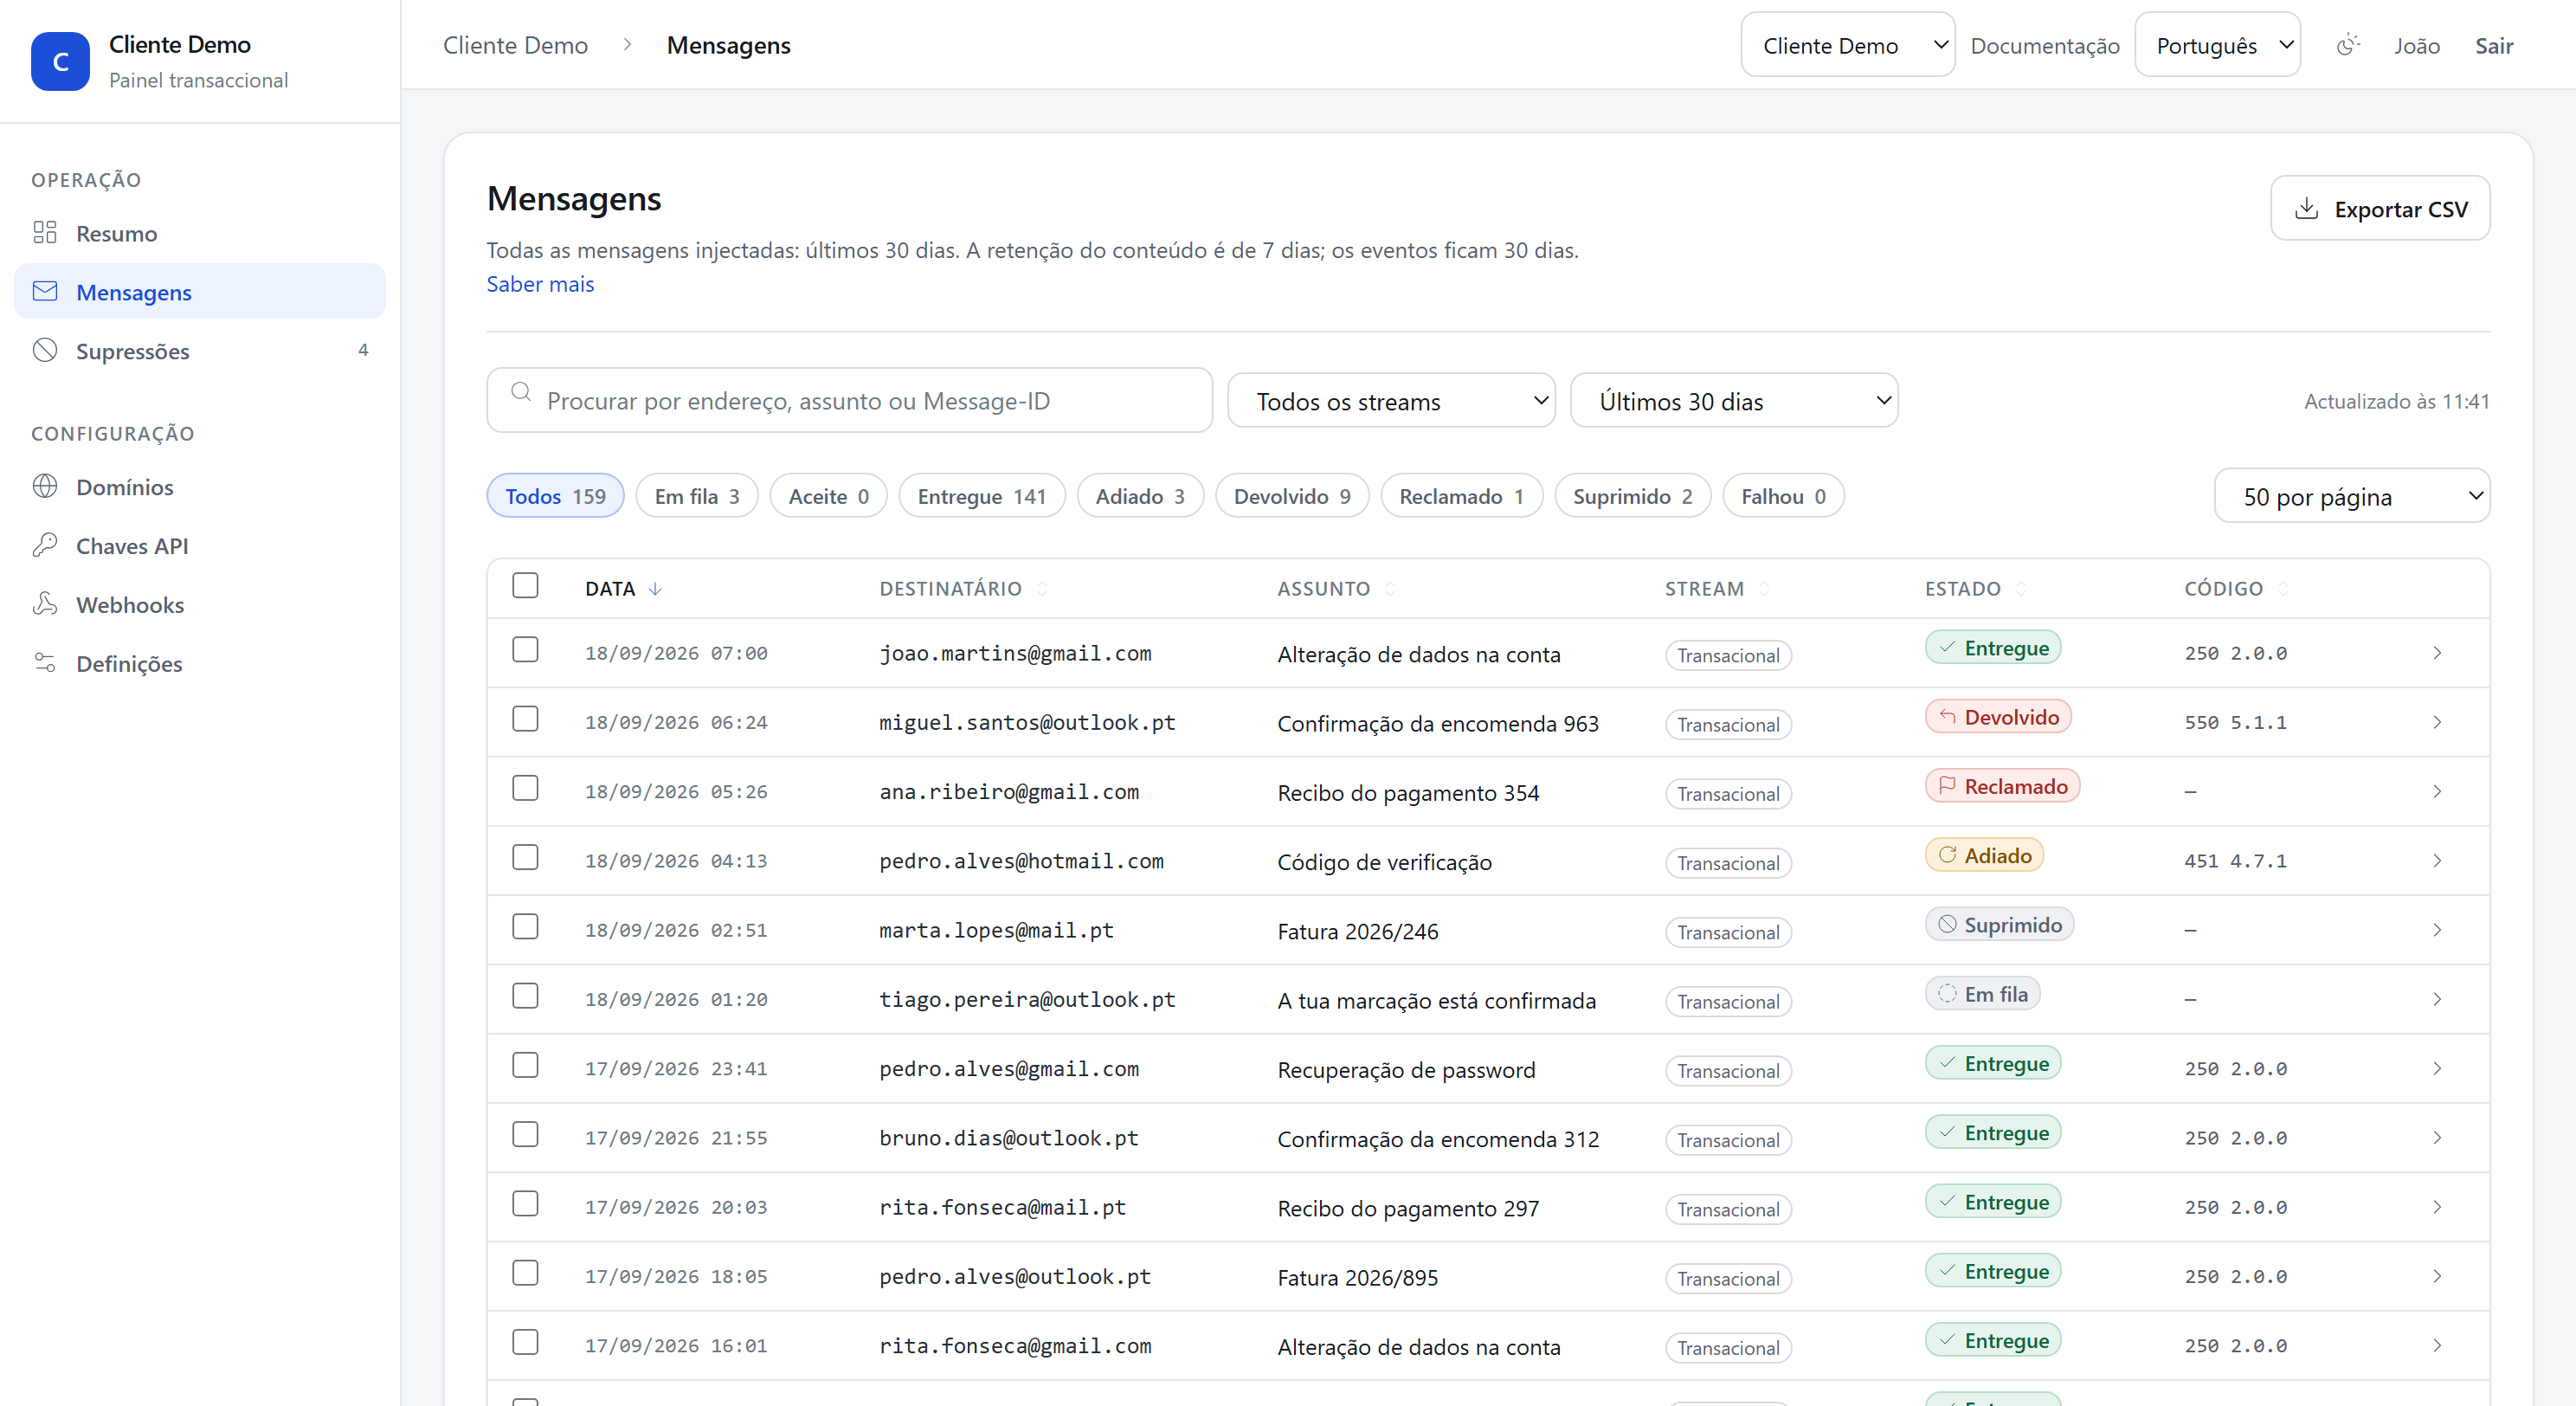Check the box for bruno.dias@outlook.pt row
Viewport: 2576px width, 1406px height.
click(x=525, y=1134)
